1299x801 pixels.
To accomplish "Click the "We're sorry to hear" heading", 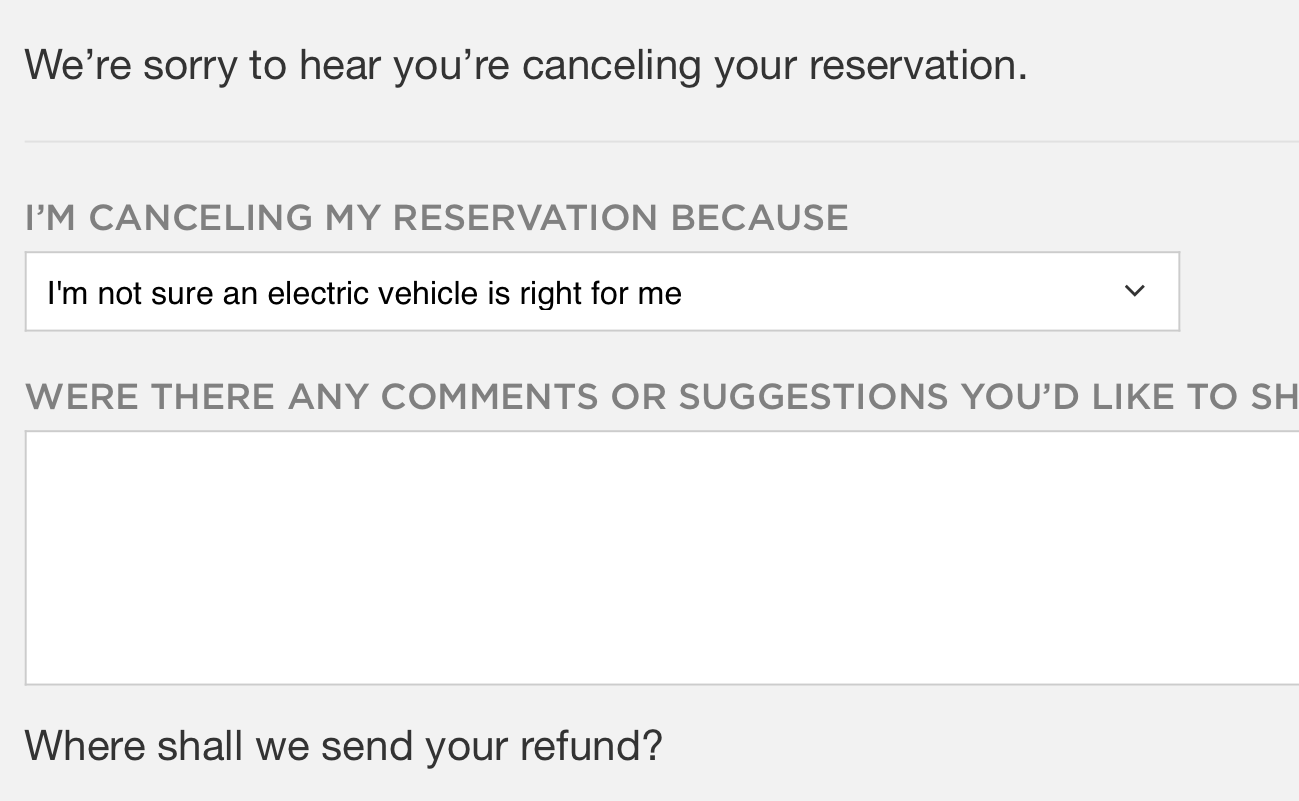I will 525,65.
